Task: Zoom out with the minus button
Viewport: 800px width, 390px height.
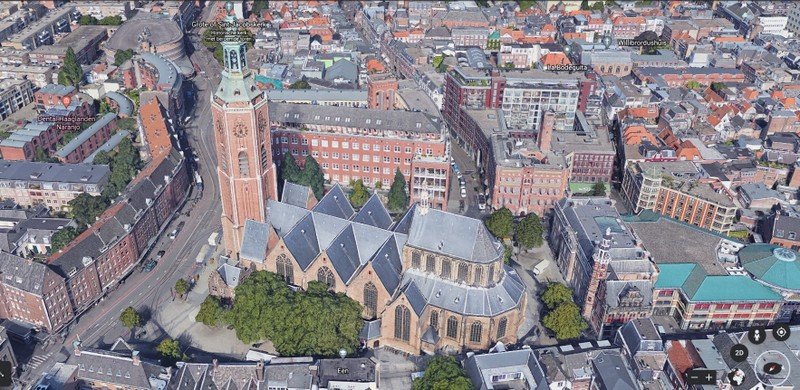Action: click(695, 377)
